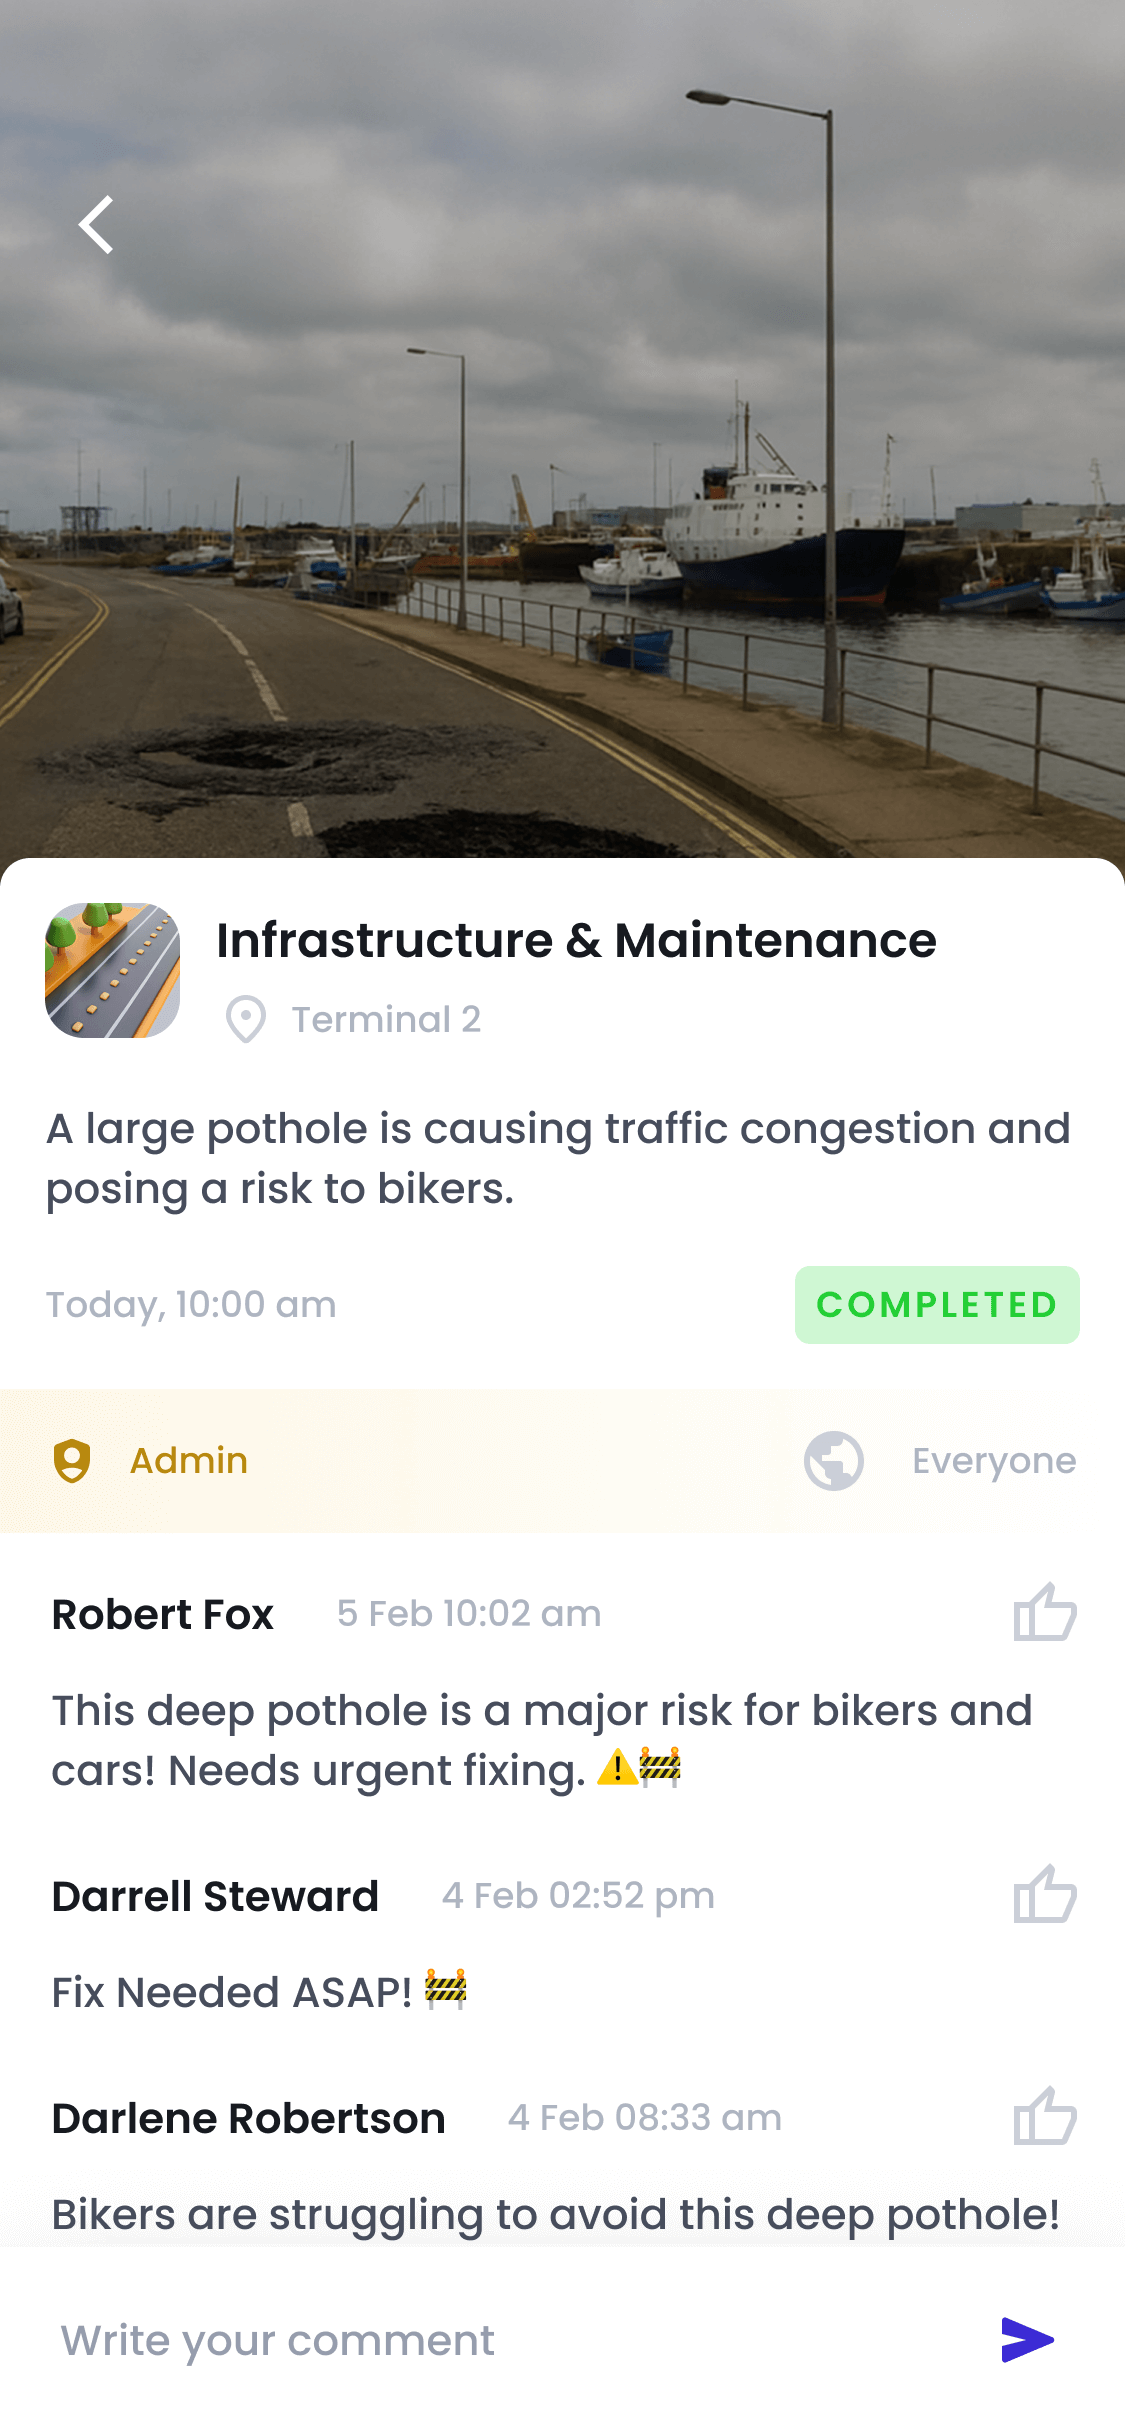Tap the globe visibility icon
1125x2436 pixels.
click(834, 1461)
